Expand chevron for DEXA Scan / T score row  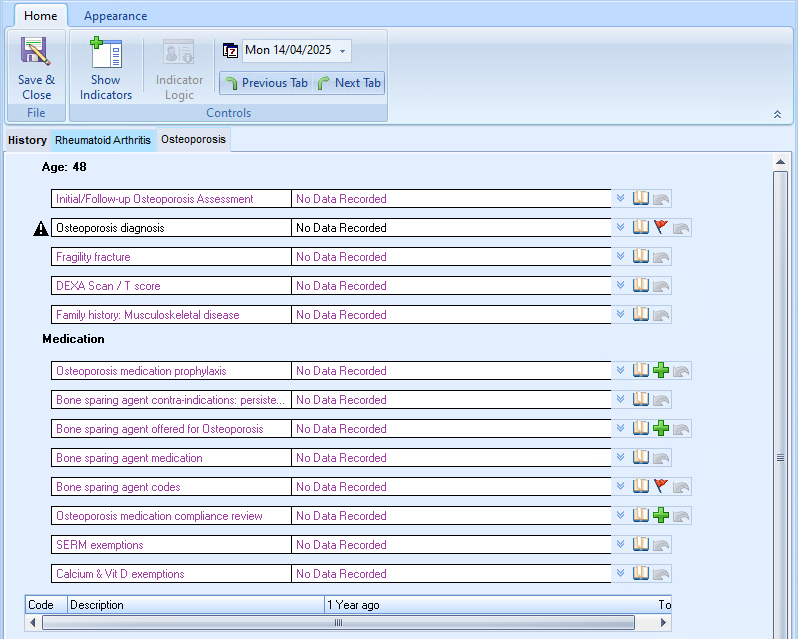click(620, 285)
